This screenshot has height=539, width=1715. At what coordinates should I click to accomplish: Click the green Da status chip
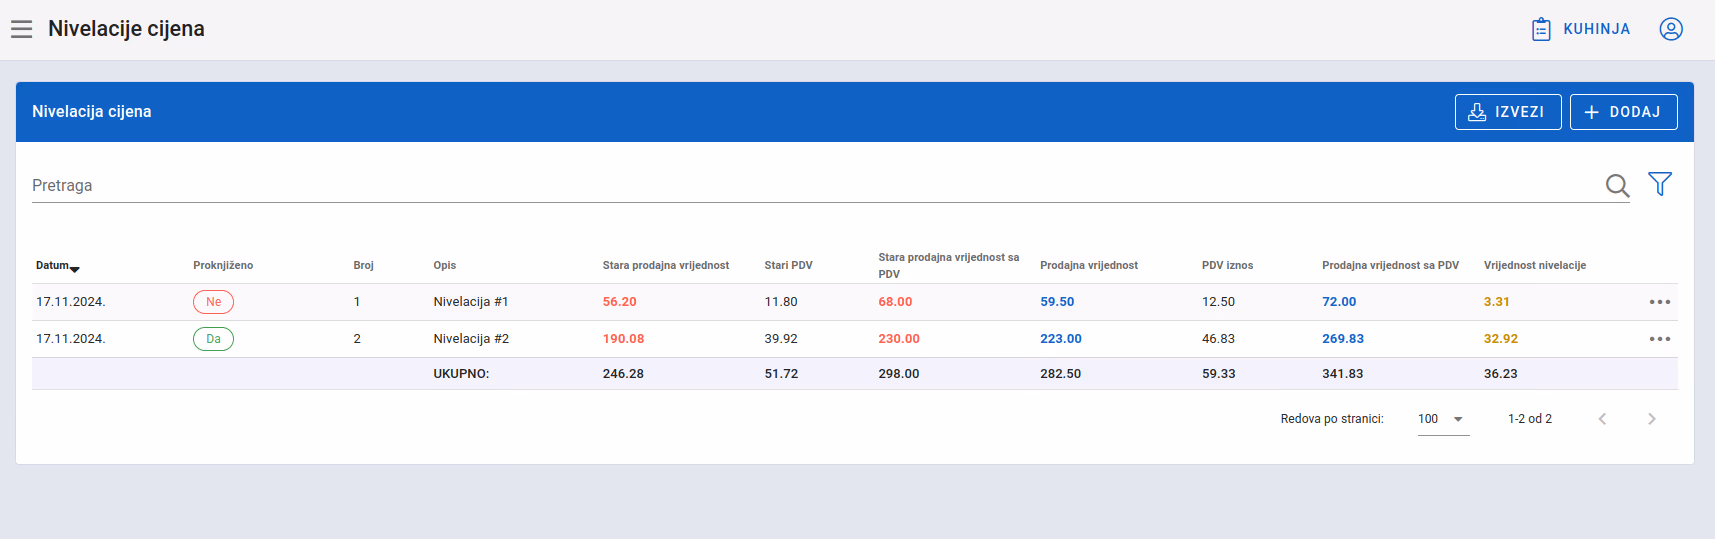click(x=213, y=339)
